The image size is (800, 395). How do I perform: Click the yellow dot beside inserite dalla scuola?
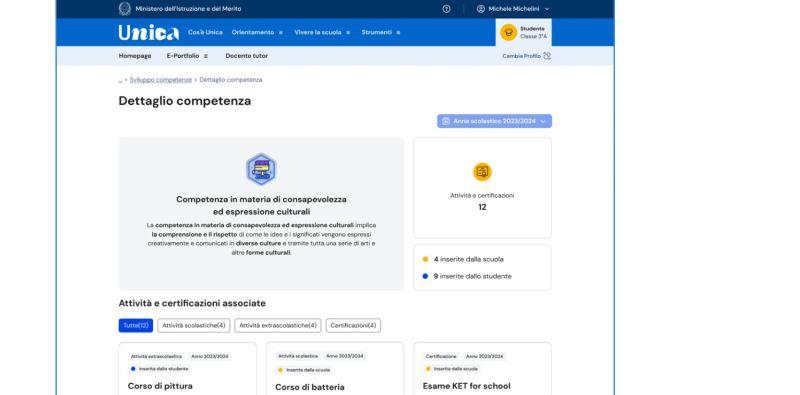point(425,259)
